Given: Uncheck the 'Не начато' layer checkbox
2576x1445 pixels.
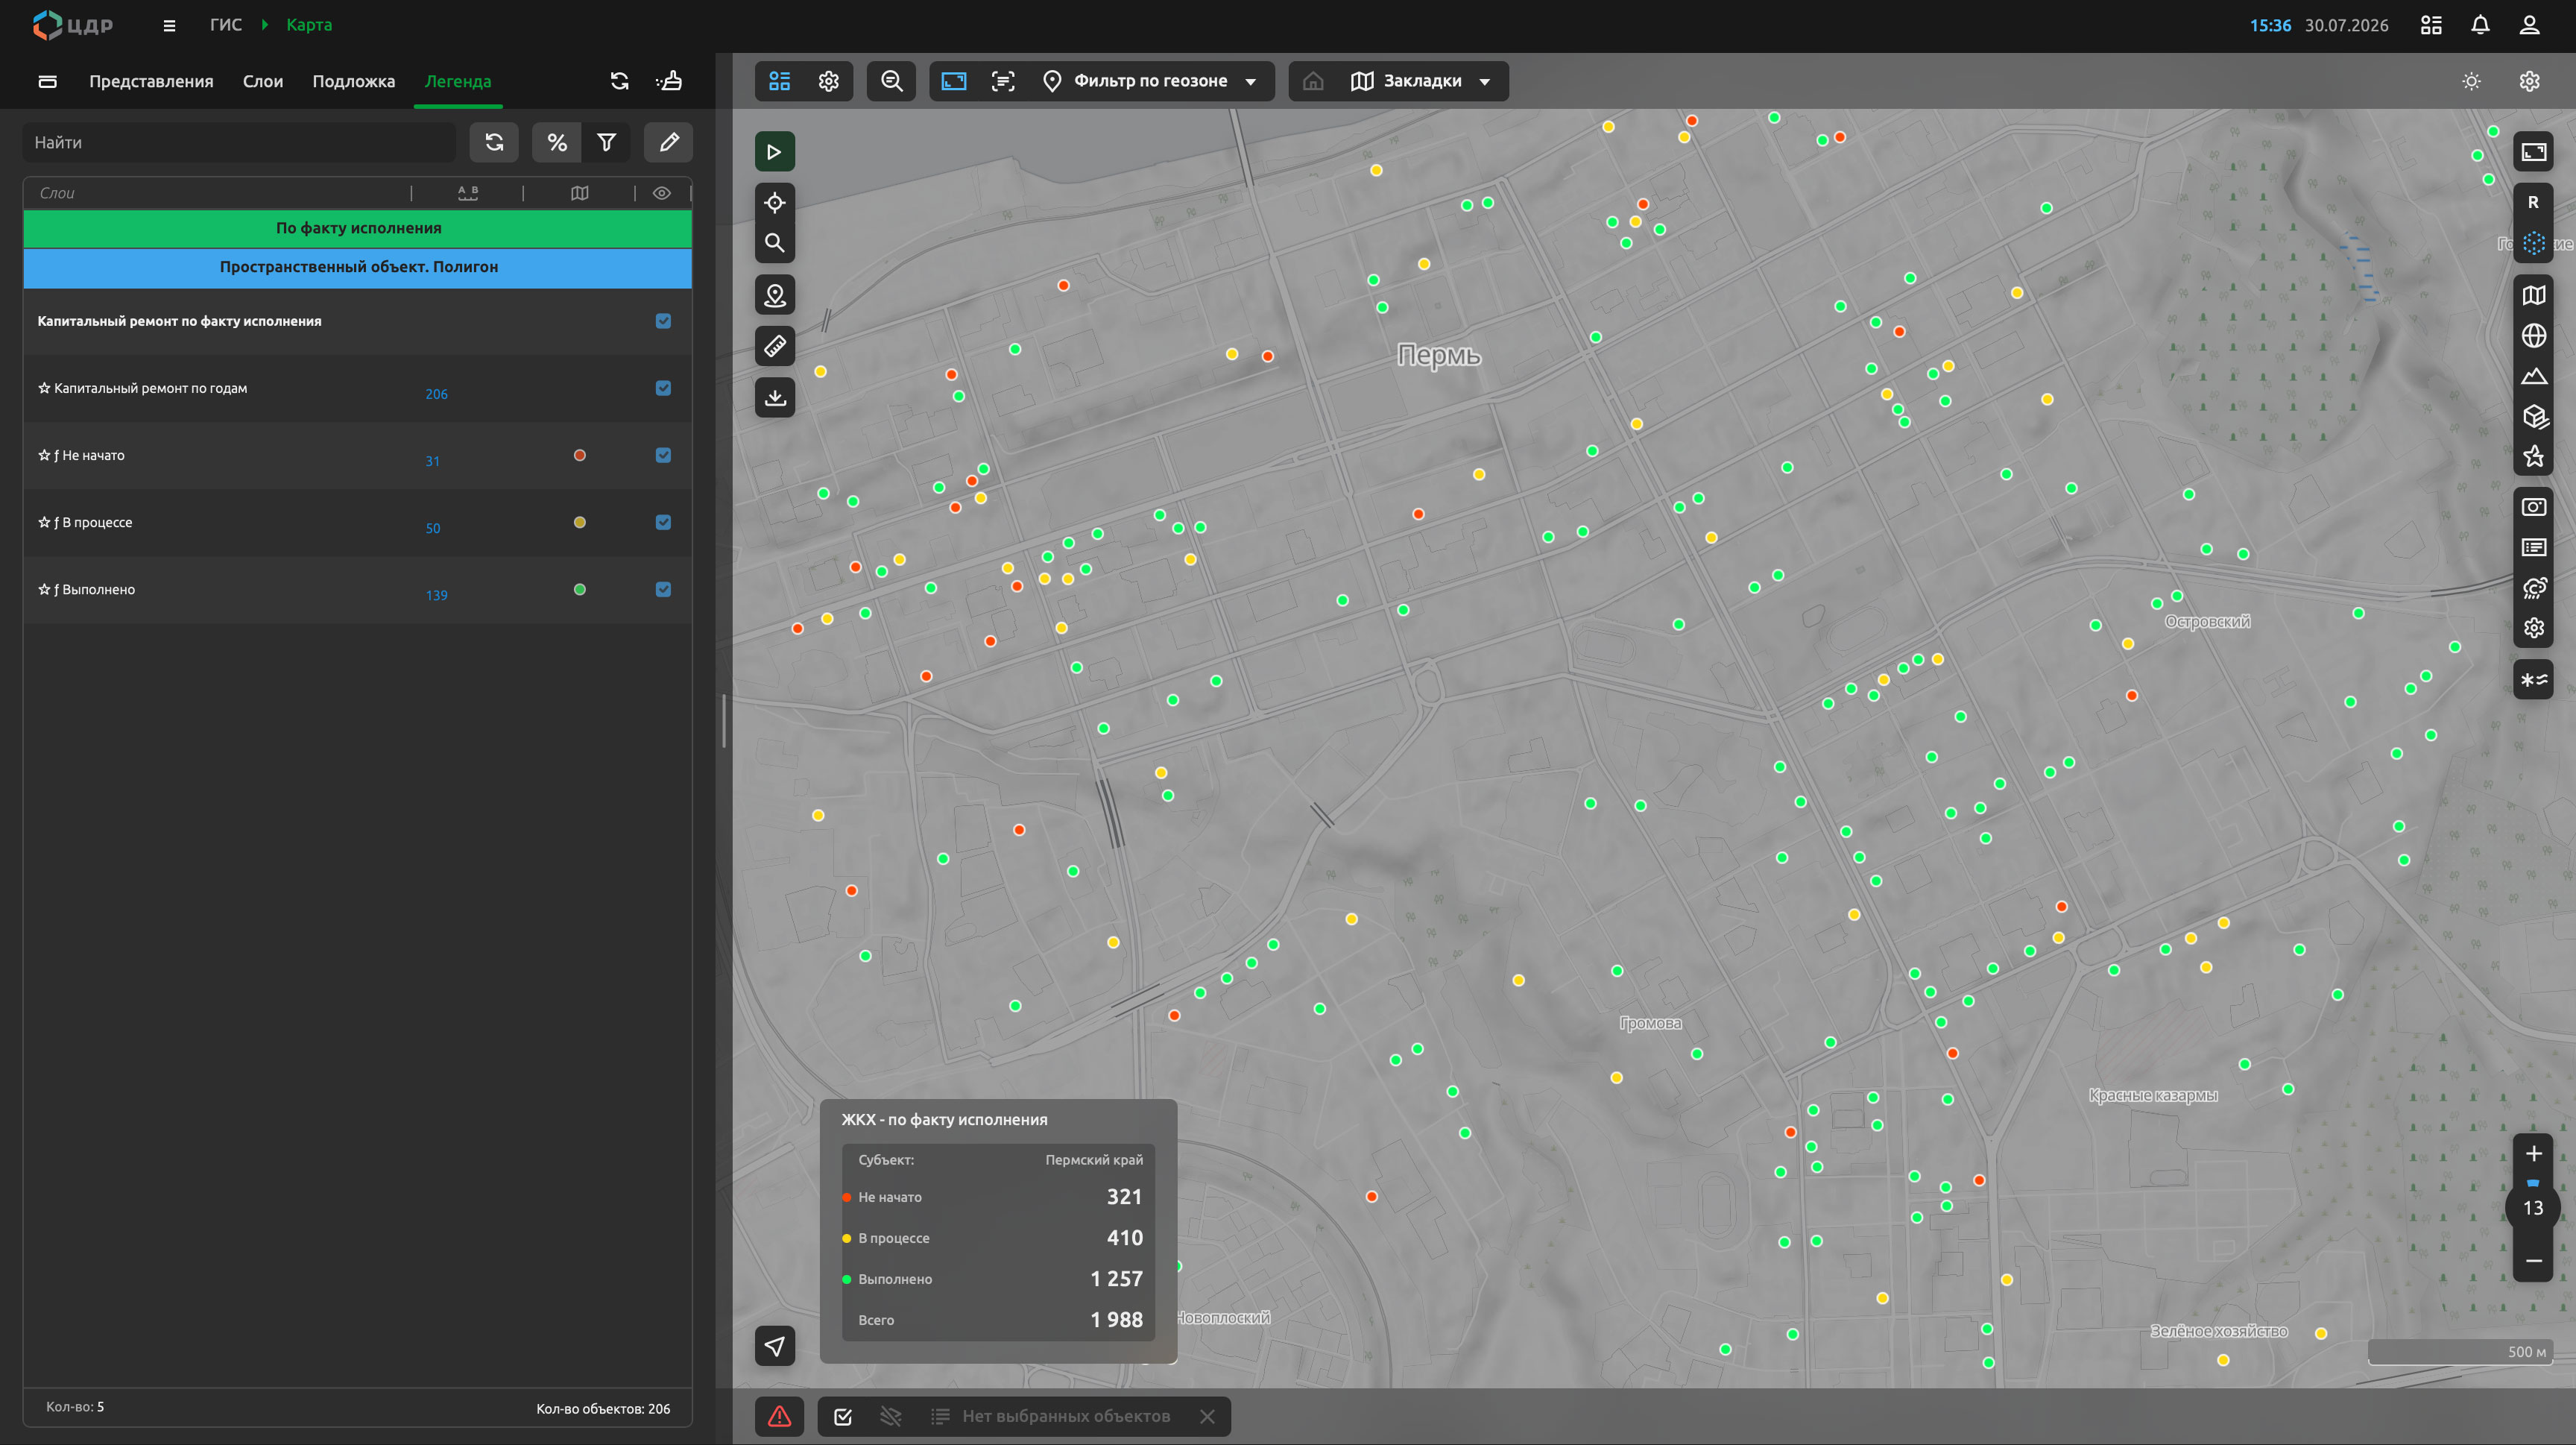Looking at the screenshot, I should 663,455.
